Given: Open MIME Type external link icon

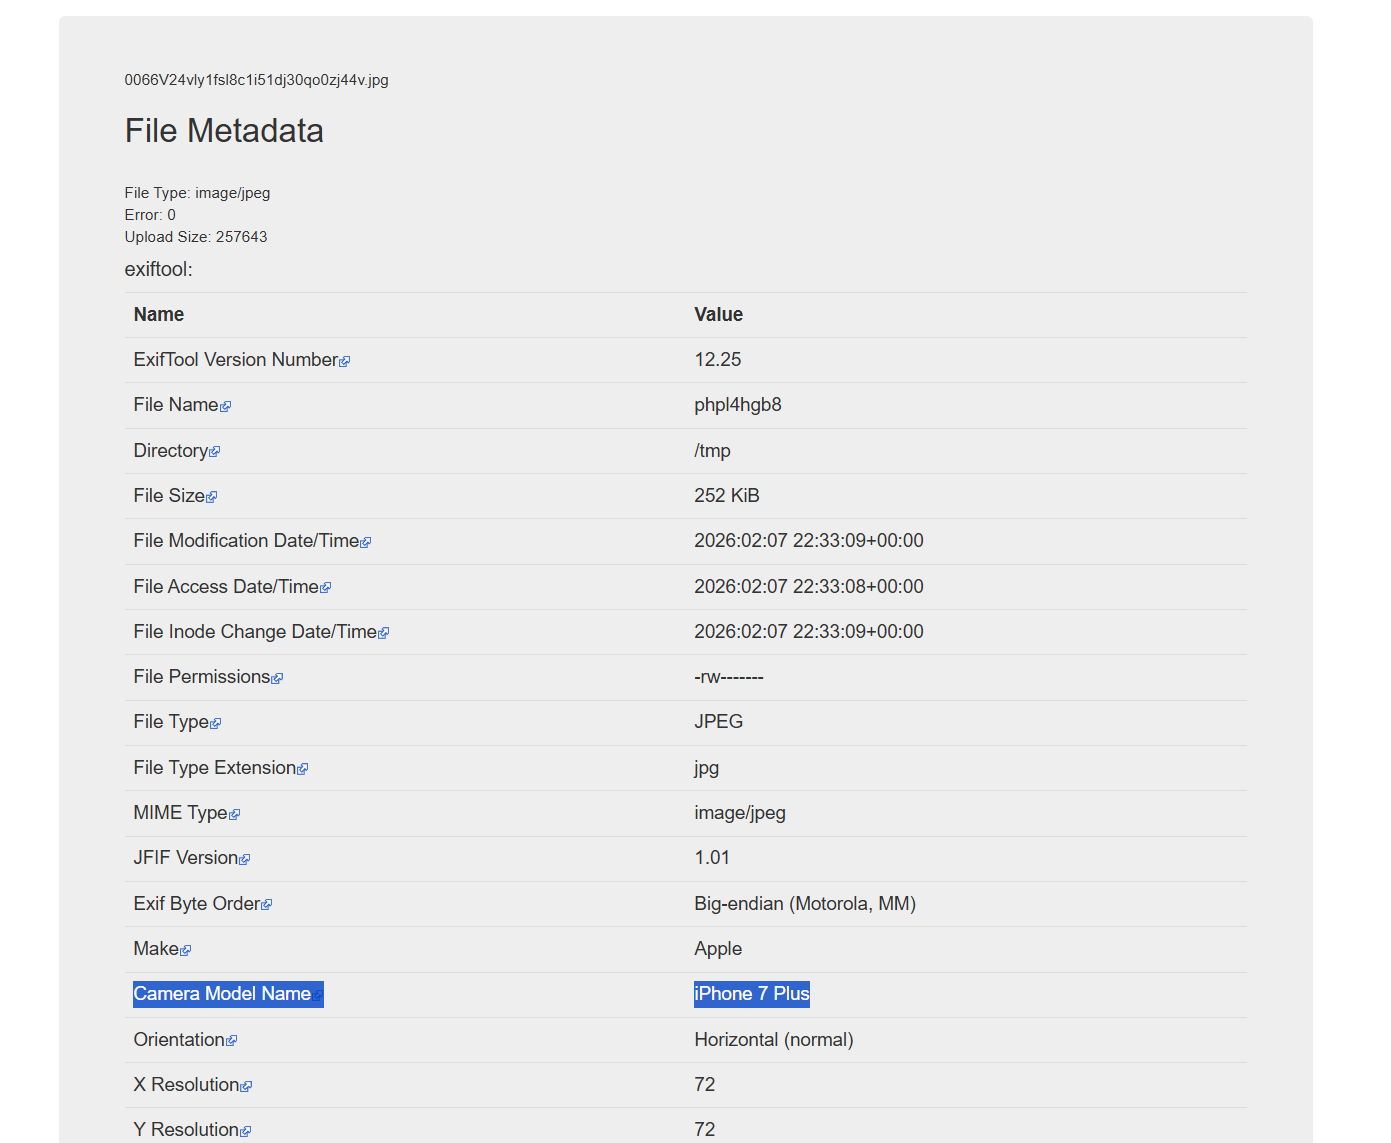Looking at the screenshot, I should point(235,815).
